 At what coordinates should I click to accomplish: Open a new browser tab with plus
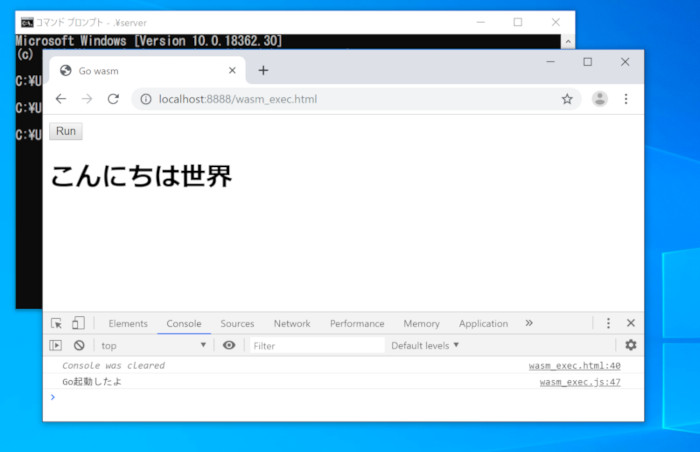point(263,71)
